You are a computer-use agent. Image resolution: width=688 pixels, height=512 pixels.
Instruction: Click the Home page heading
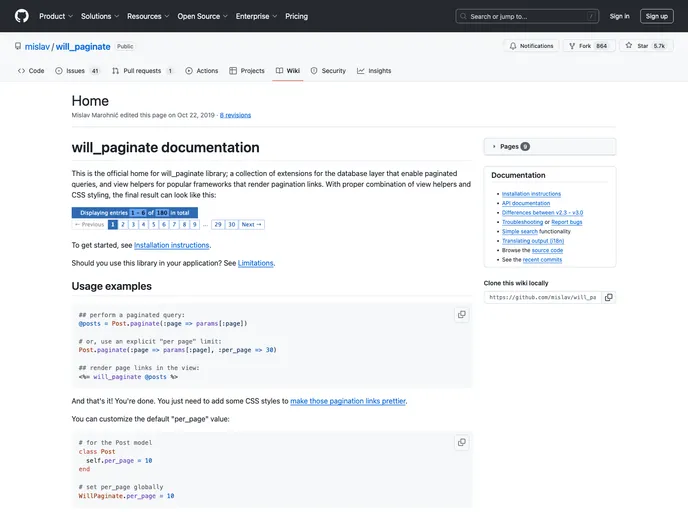[90, 101]
